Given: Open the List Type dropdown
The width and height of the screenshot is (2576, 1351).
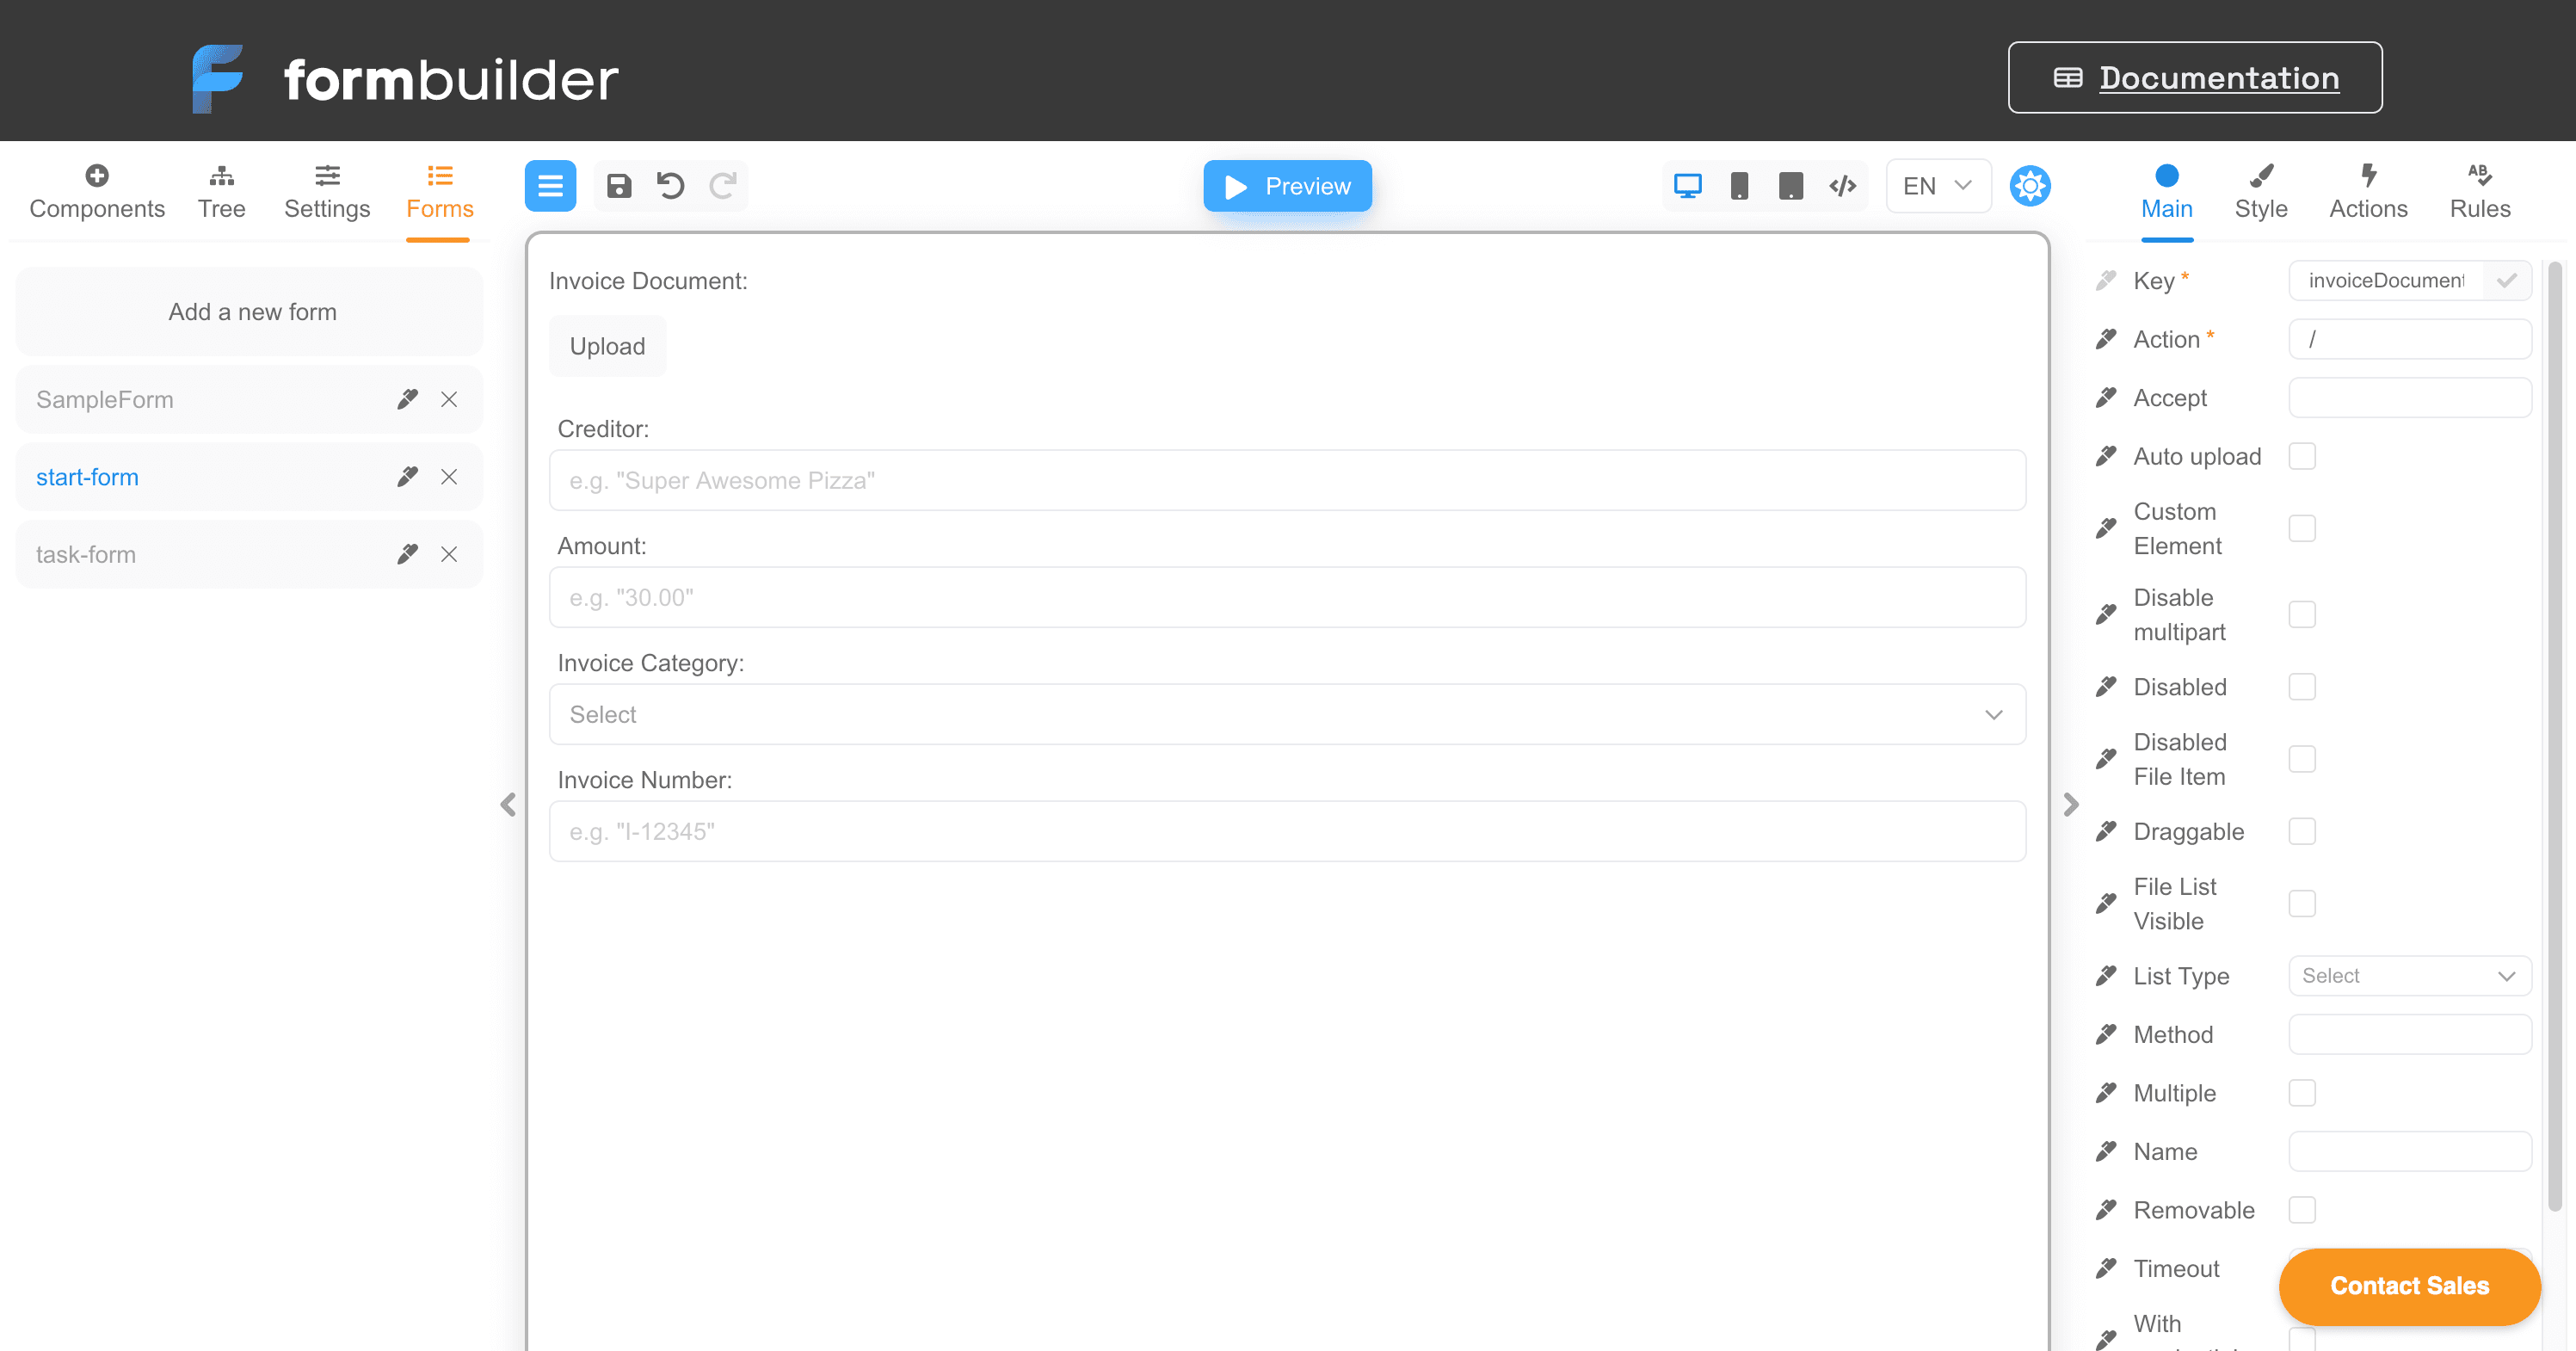Looking at the screenshot, I should 2409,975.
